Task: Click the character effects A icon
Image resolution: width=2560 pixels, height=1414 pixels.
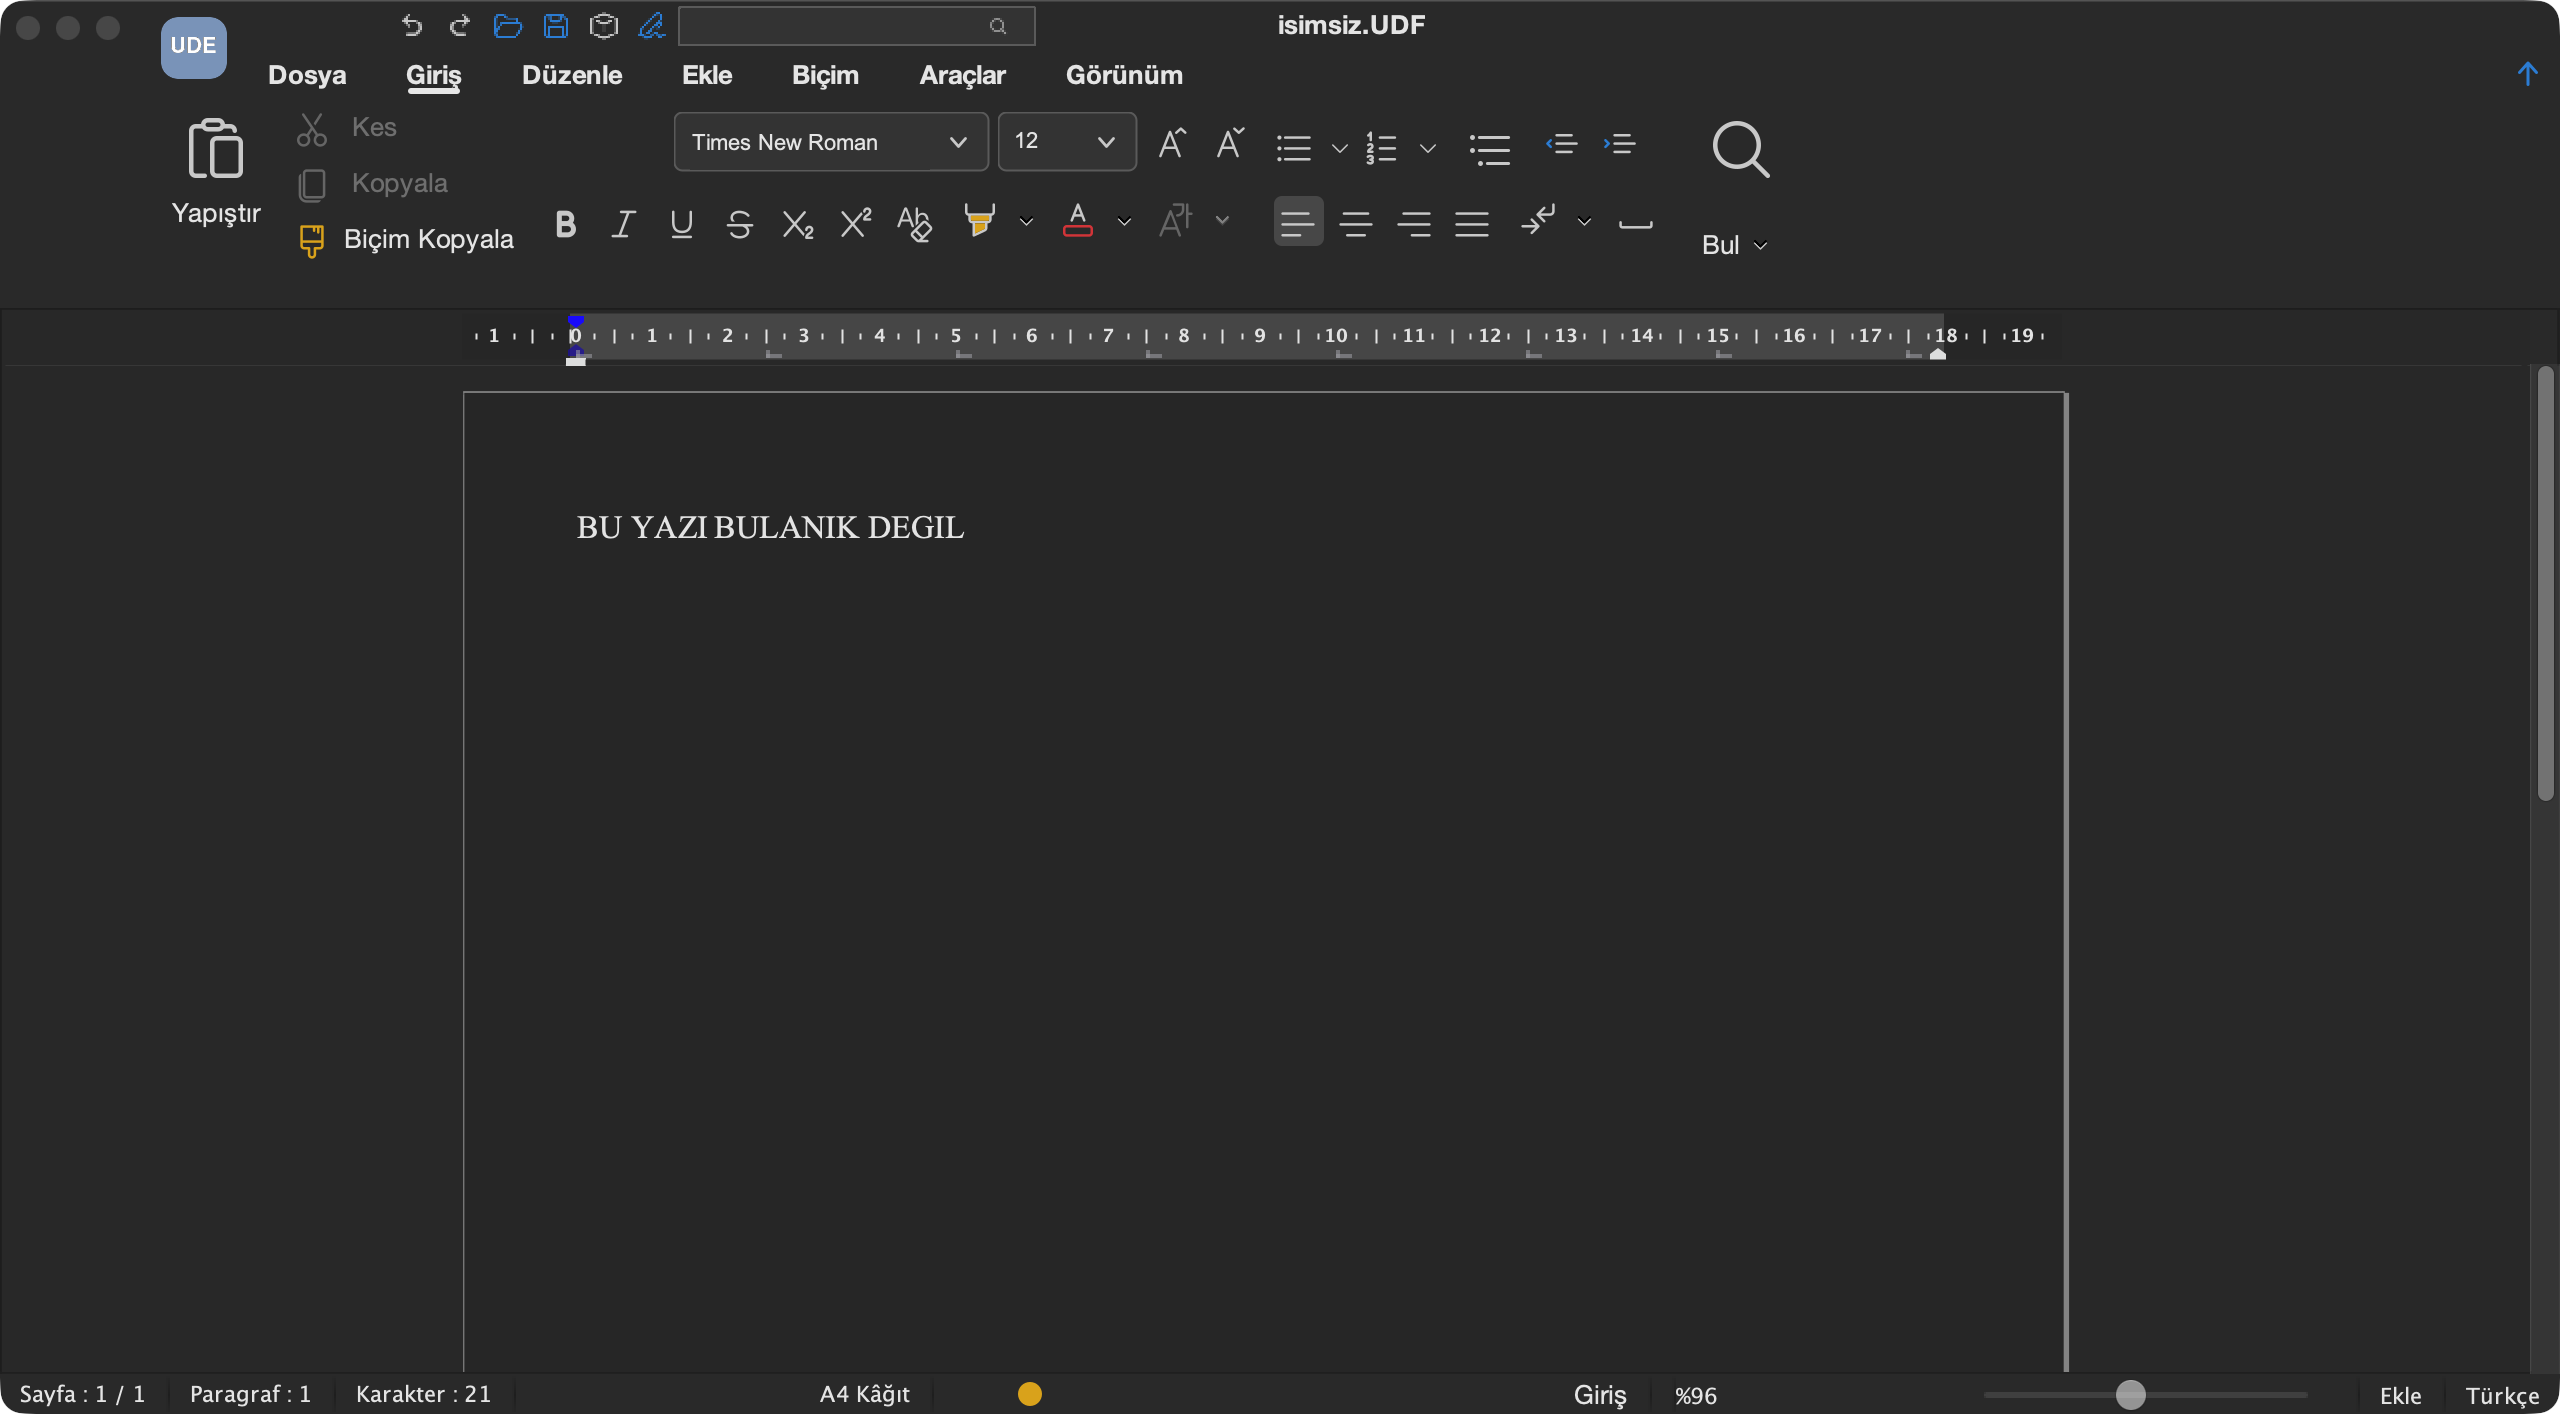Action: pos(1176,221)
